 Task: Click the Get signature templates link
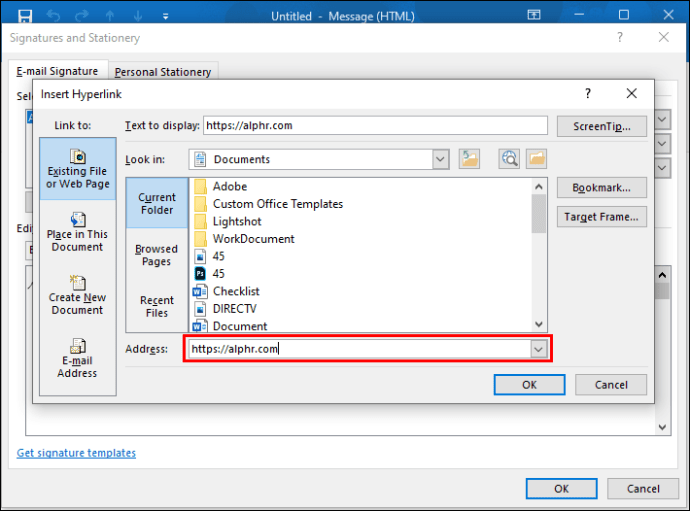click(x=76, y=453)
